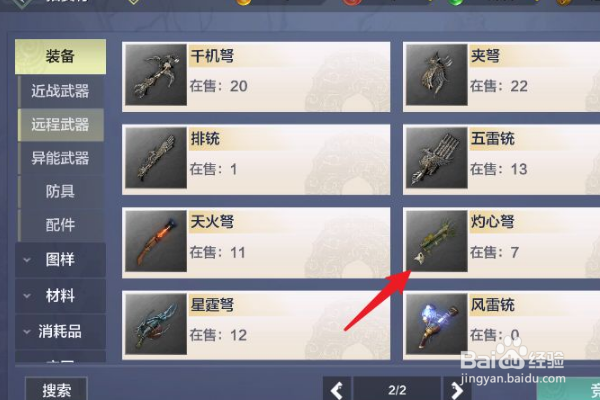Select the 防具 subcategory

[x=60, y=191]
